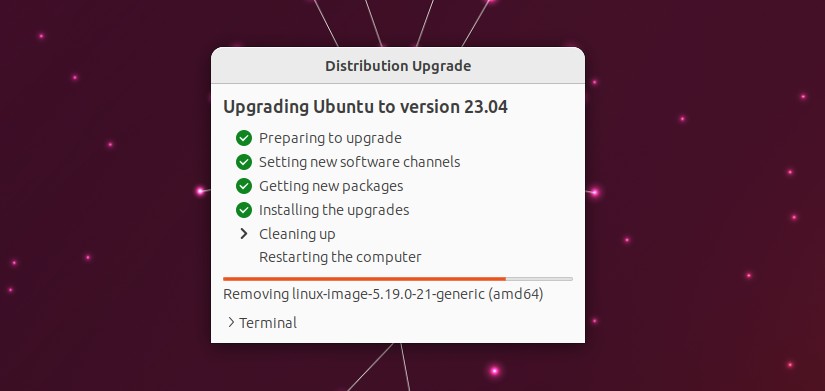Expand the Terminal section chevron
Image resolution: width=825 pixels, height=391 pixels.
tap(230, 322)
